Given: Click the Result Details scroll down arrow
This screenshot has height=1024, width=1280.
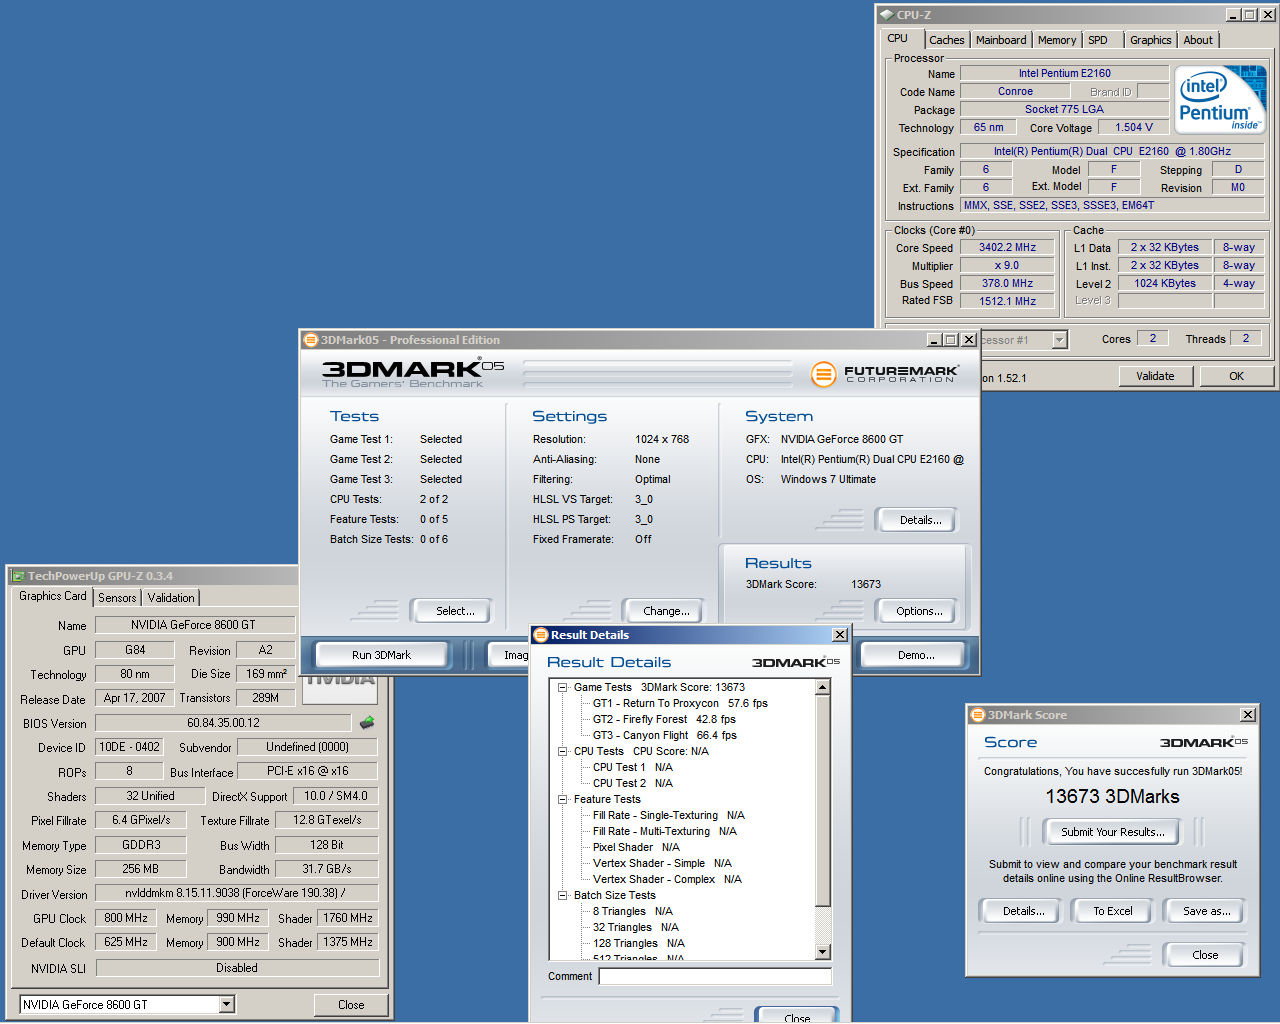Looking at the screenshot, I should point(823,952).
